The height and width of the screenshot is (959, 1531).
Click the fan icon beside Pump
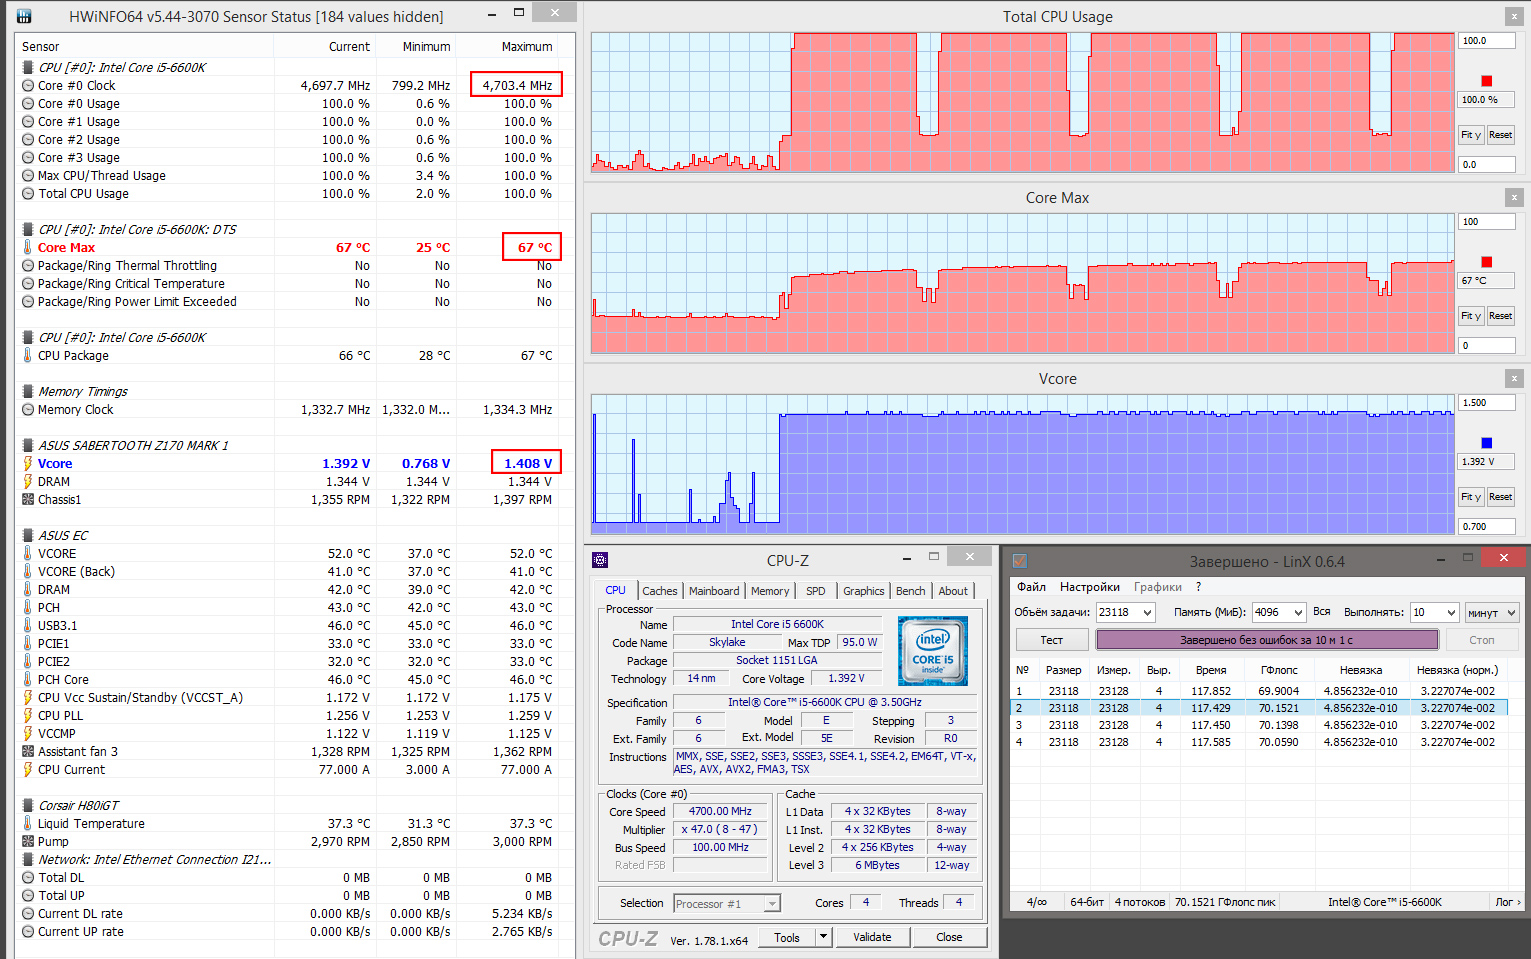pos(28,842)
